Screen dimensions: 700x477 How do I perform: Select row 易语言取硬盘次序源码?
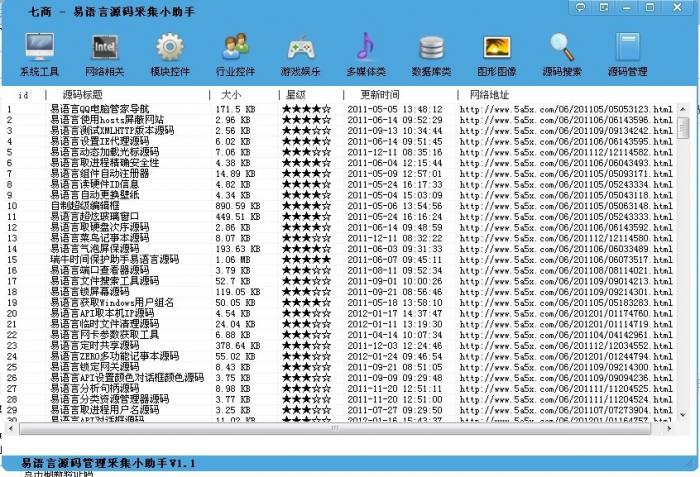pyautogui.click(x=340, y=227)
